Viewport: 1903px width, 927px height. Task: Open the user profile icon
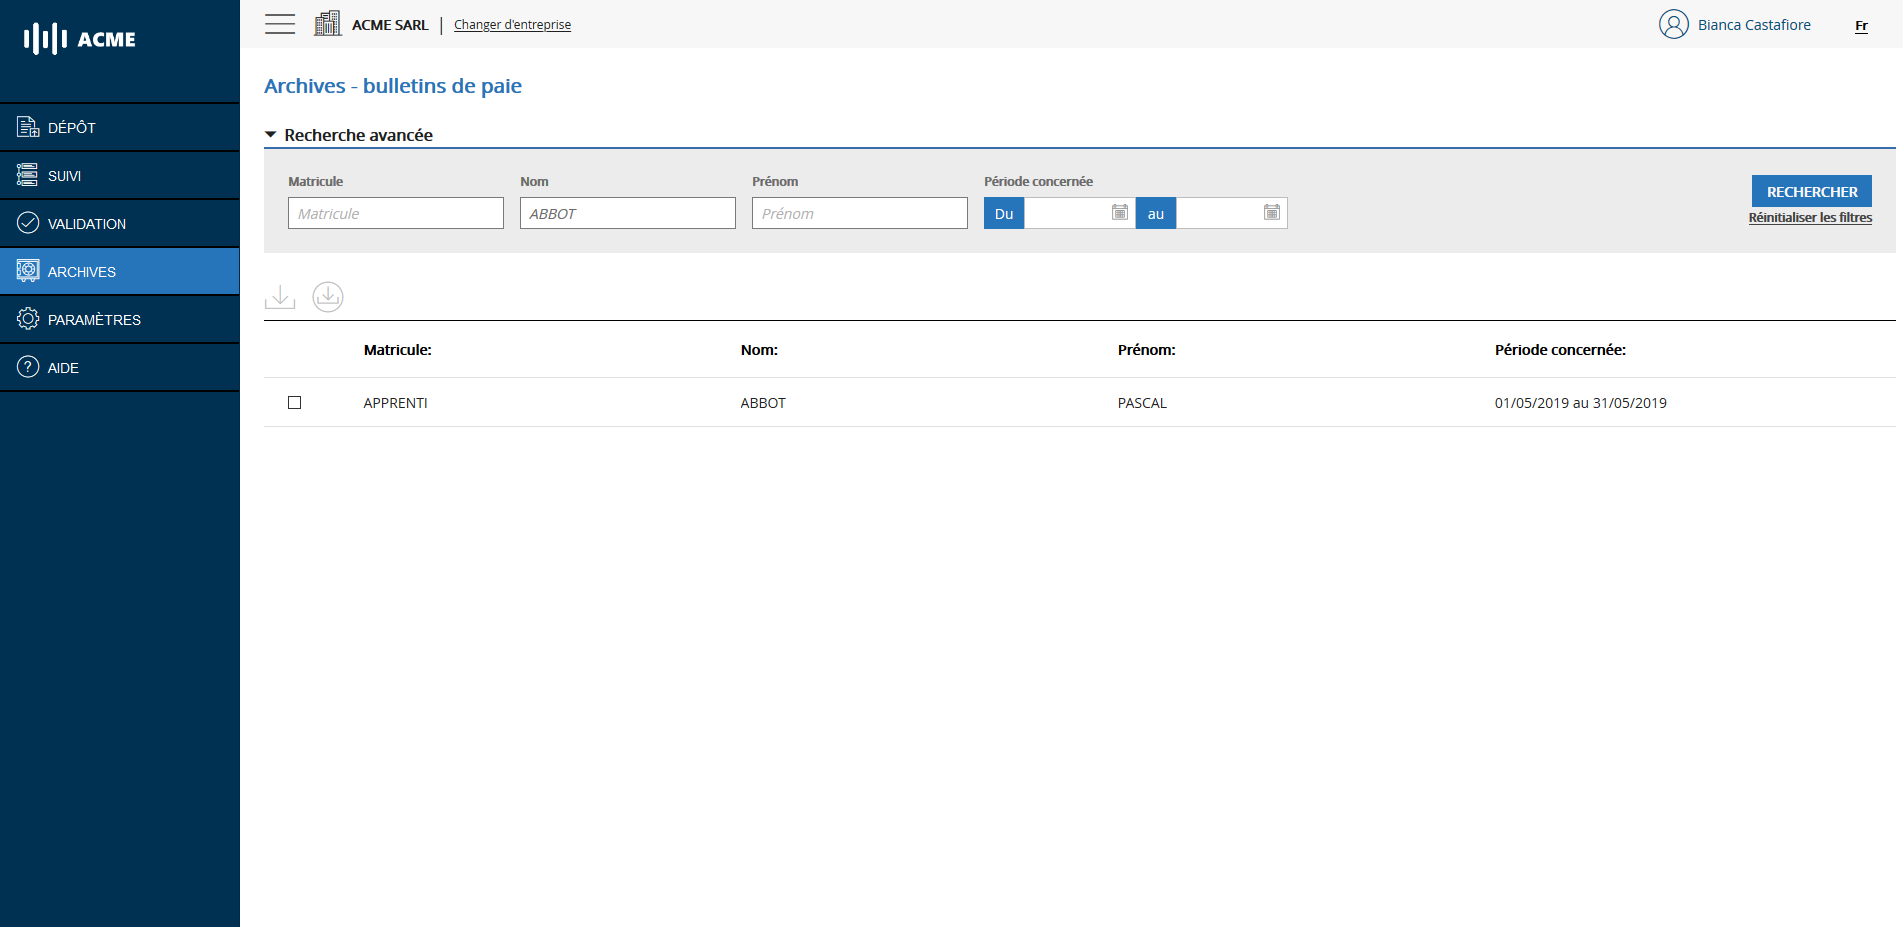tap(1673, 24)
